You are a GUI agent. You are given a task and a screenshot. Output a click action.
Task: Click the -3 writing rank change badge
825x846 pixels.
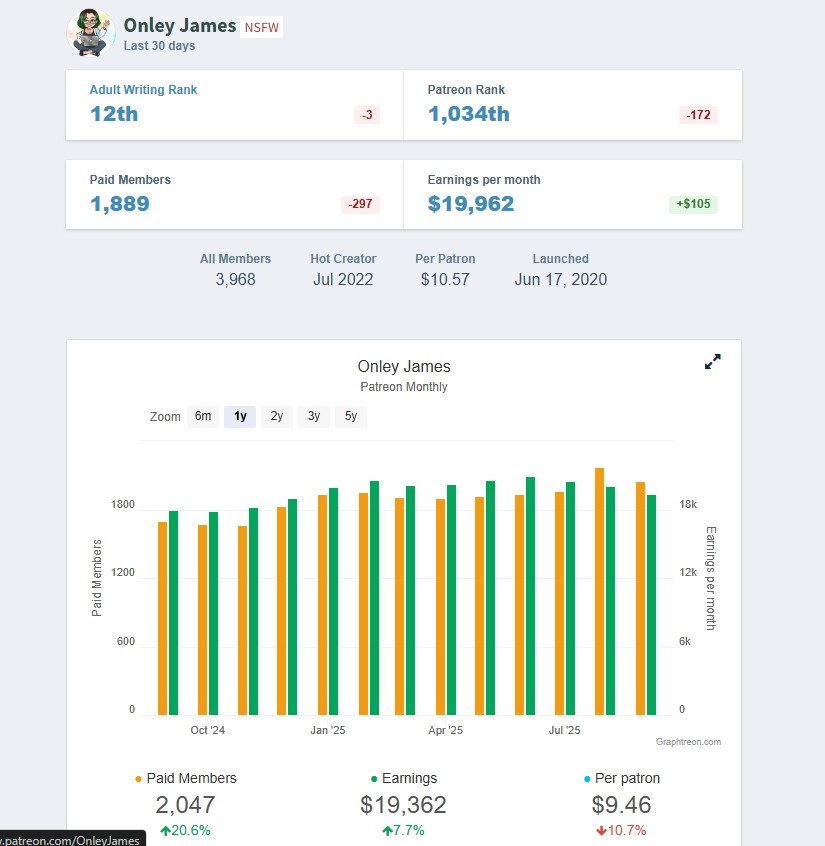367,115
